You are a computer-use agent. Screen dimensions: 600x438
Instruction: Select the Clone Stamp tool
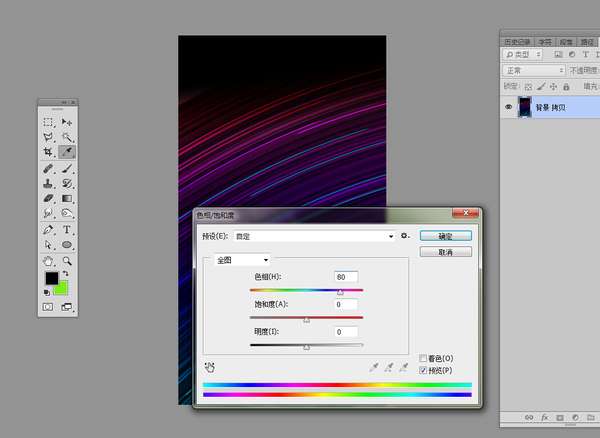(x=48, y=184)
